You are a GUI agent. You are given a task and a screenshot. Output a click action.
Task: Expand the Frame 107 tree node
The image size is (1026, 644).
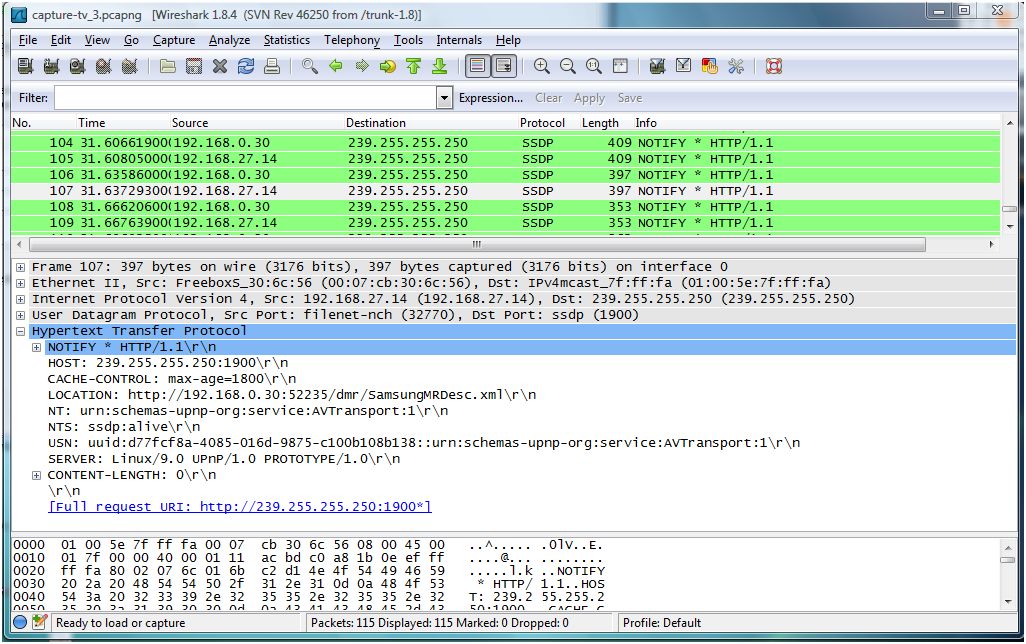(20, 267)
